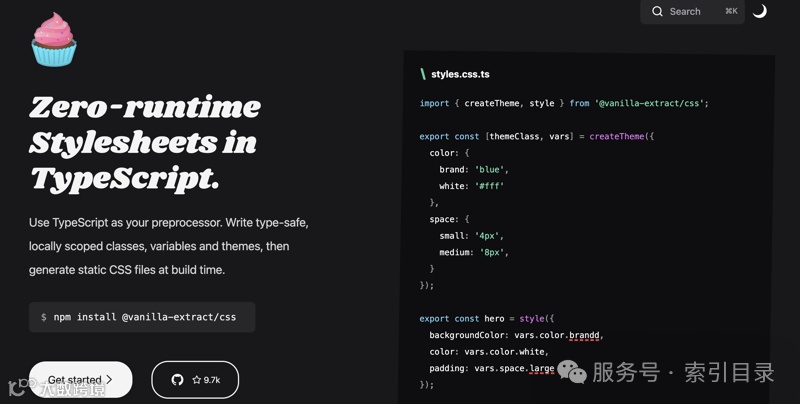Click the 'Use TypeScript as your preprocessor' paragraph
Image resolution: width=800 pixels, height=404 pixels.
tap(168, 246)
